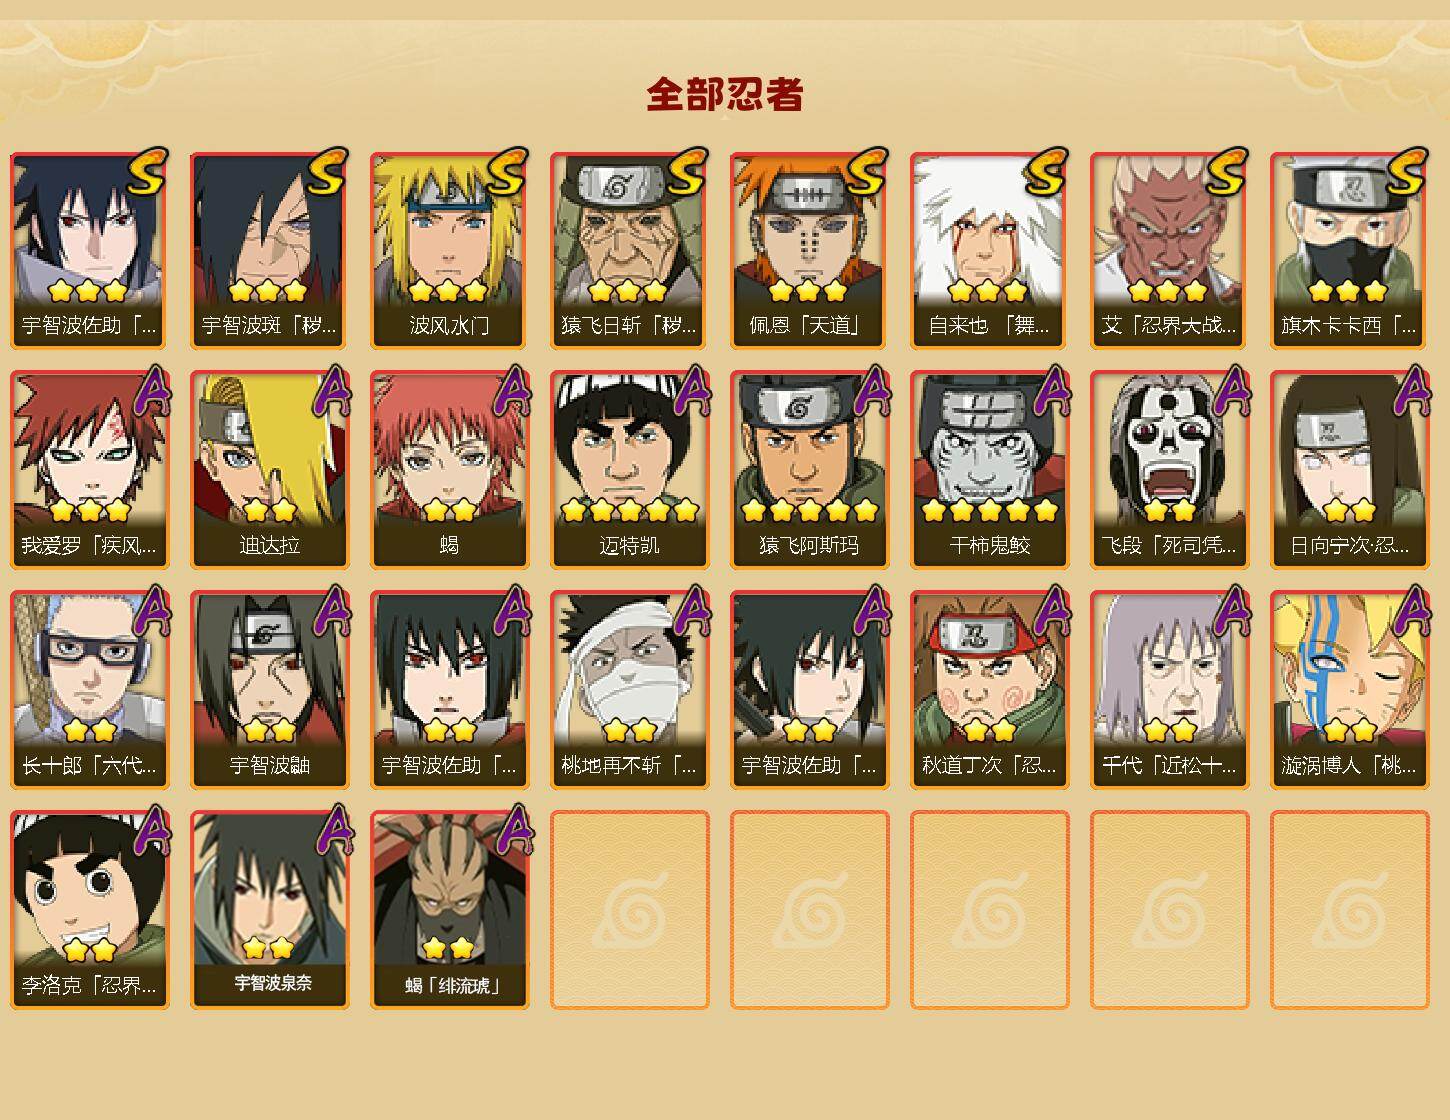This screenshot has width=1450, height=1120.
Task: Click the A-rank badge on 迪达拉
Action: (332, 391)
